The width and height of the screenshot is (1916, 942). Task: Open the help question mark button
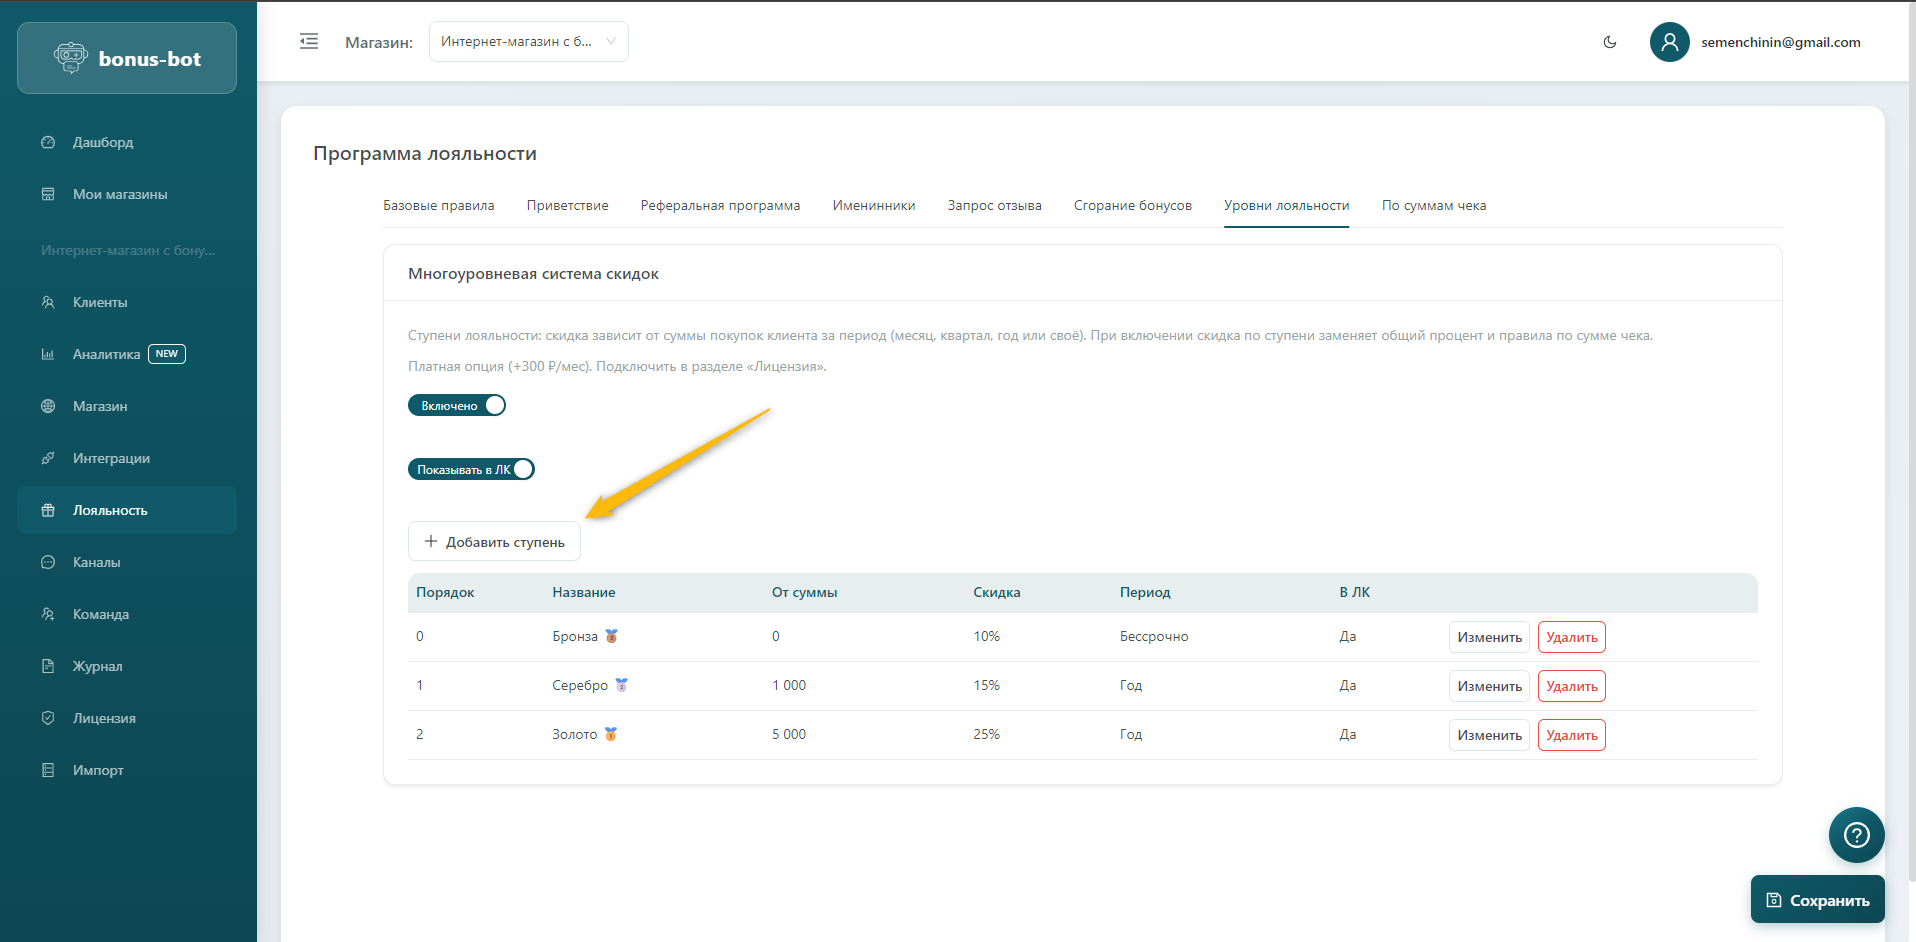(x=1856, y=835)
